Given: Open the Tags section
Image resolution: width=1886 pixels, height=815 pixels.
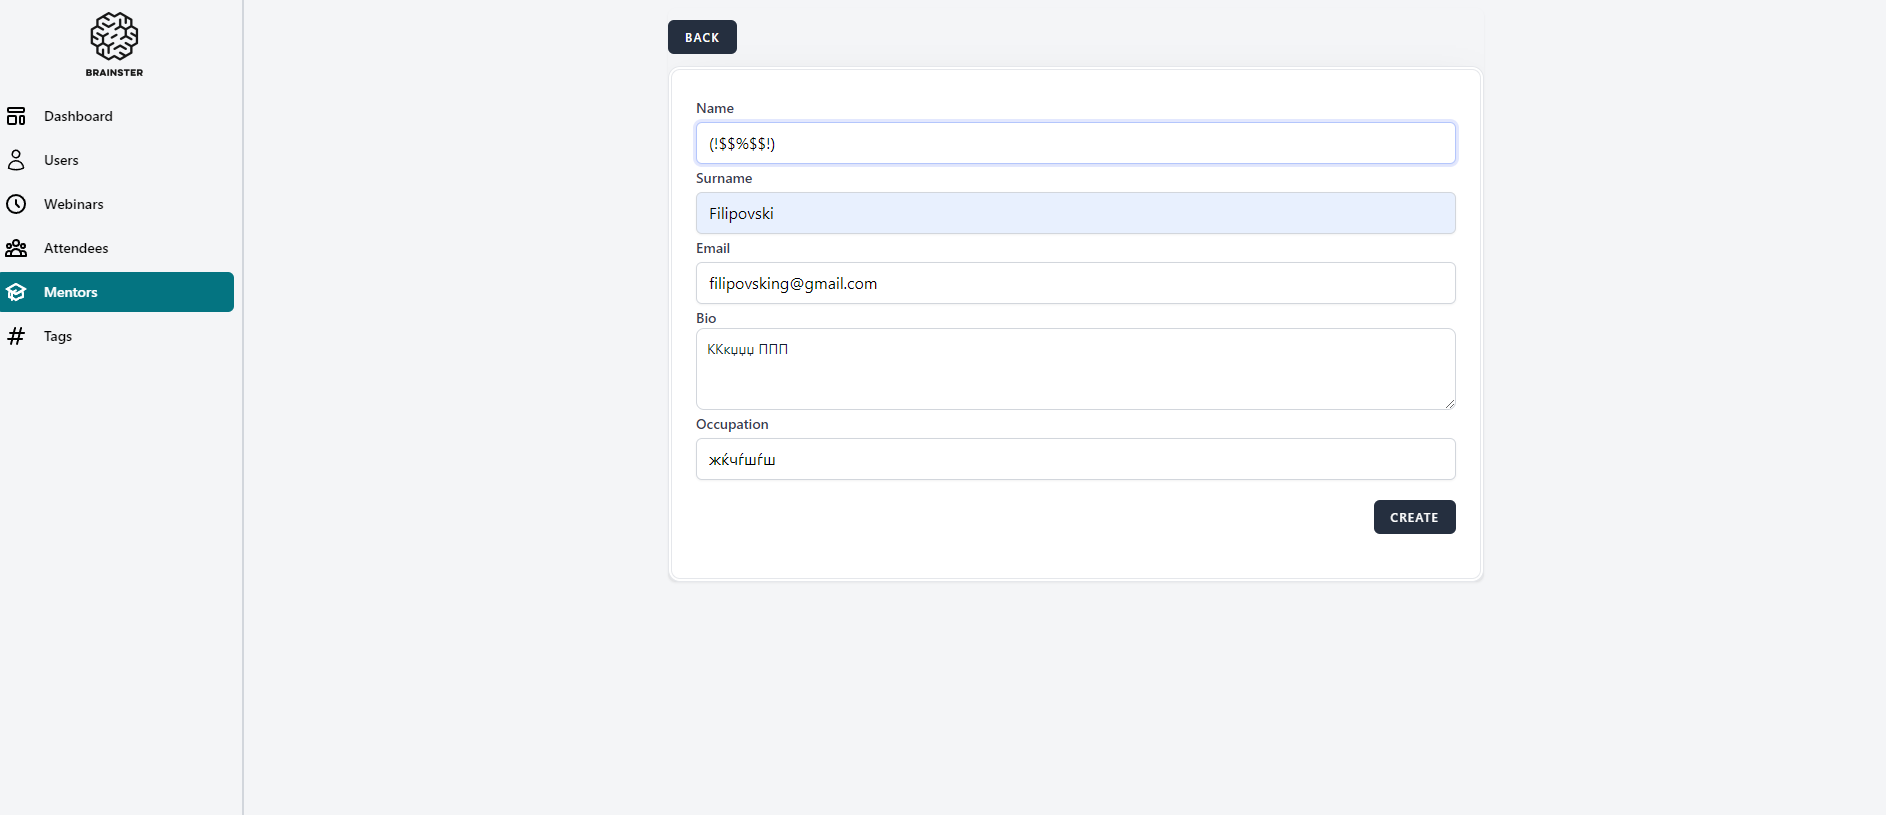Looking at the screenshot, I should tap(58, 336).
